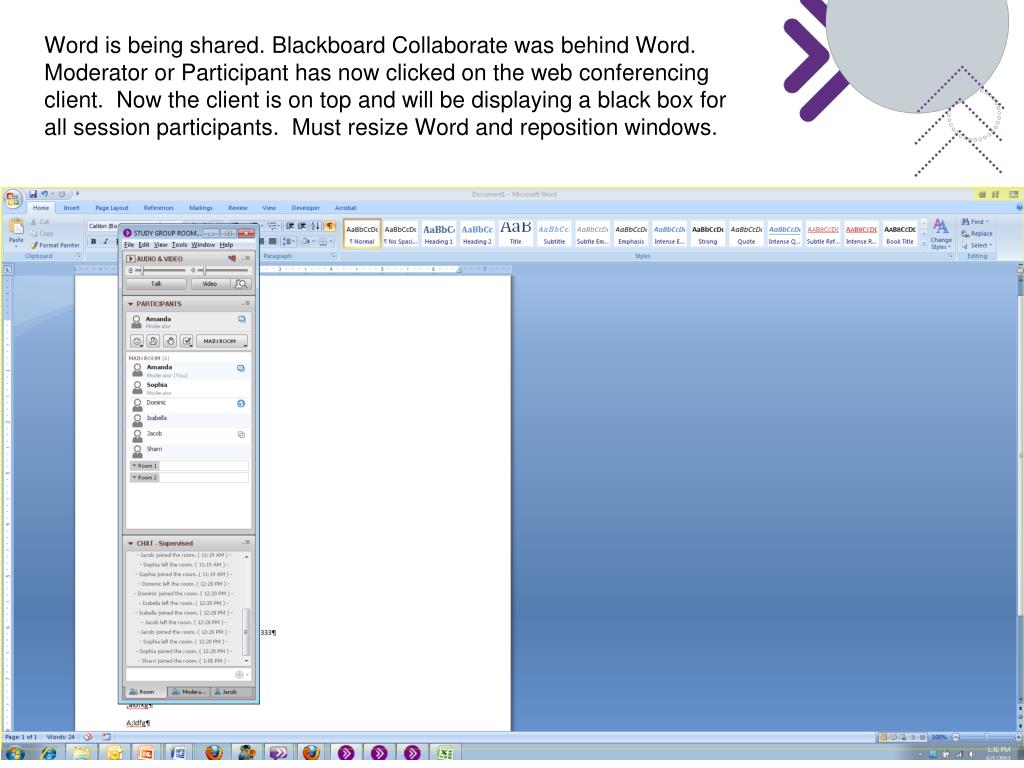Undo last action in Word toolbar
This screenshot has width=1024, height=768.
pos(44,194)
